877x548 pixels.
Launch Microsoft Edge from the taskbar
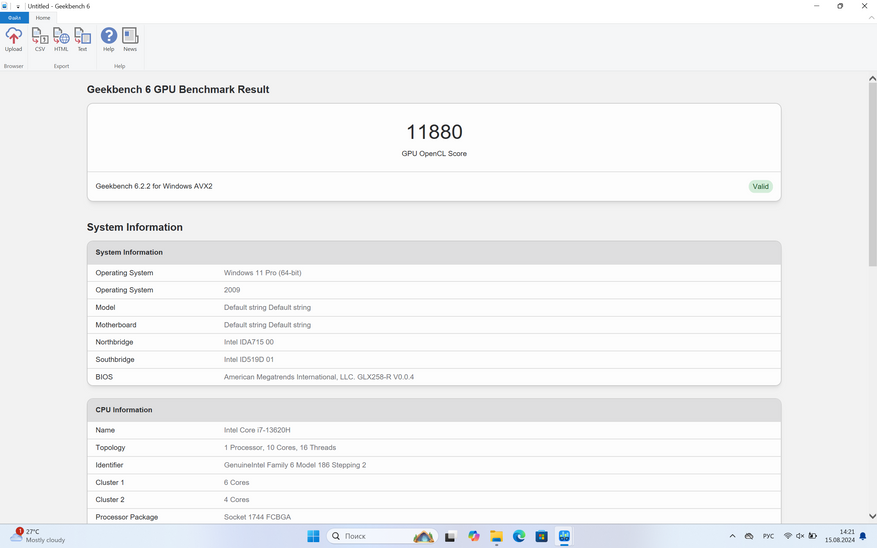click(x=519, y=537)
